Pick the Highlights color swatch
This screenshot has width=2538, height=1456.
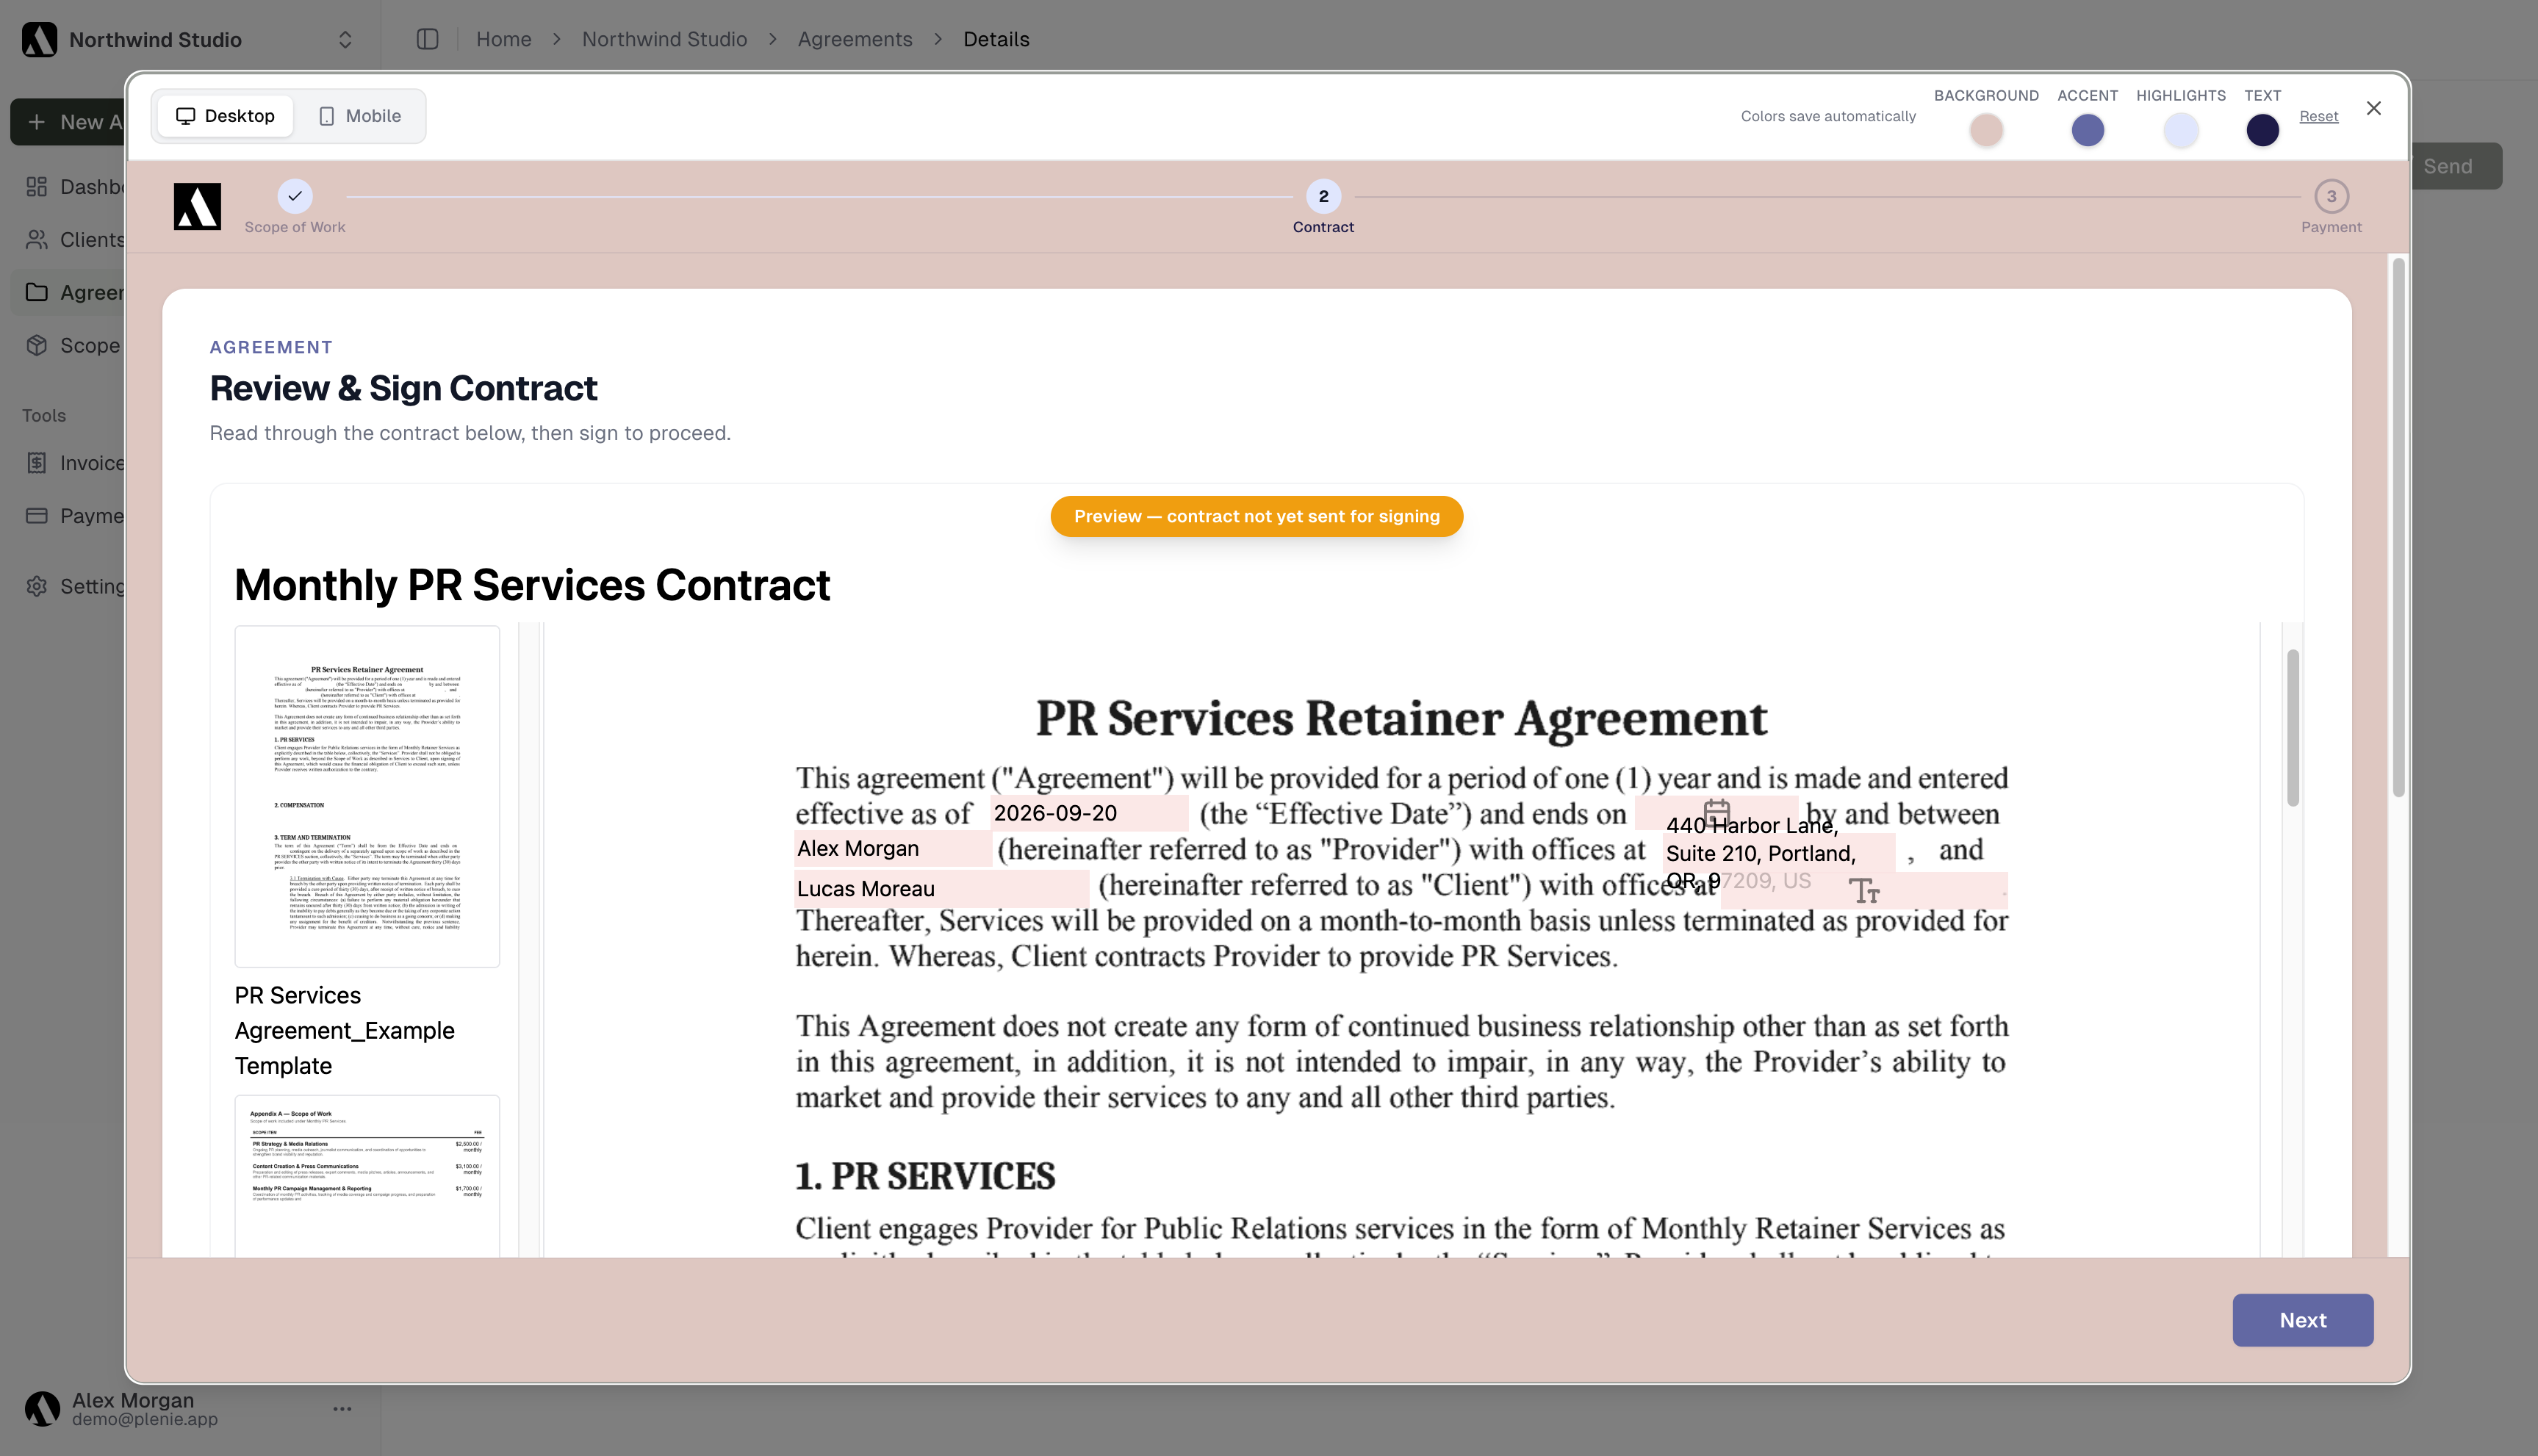point(2181,130)
